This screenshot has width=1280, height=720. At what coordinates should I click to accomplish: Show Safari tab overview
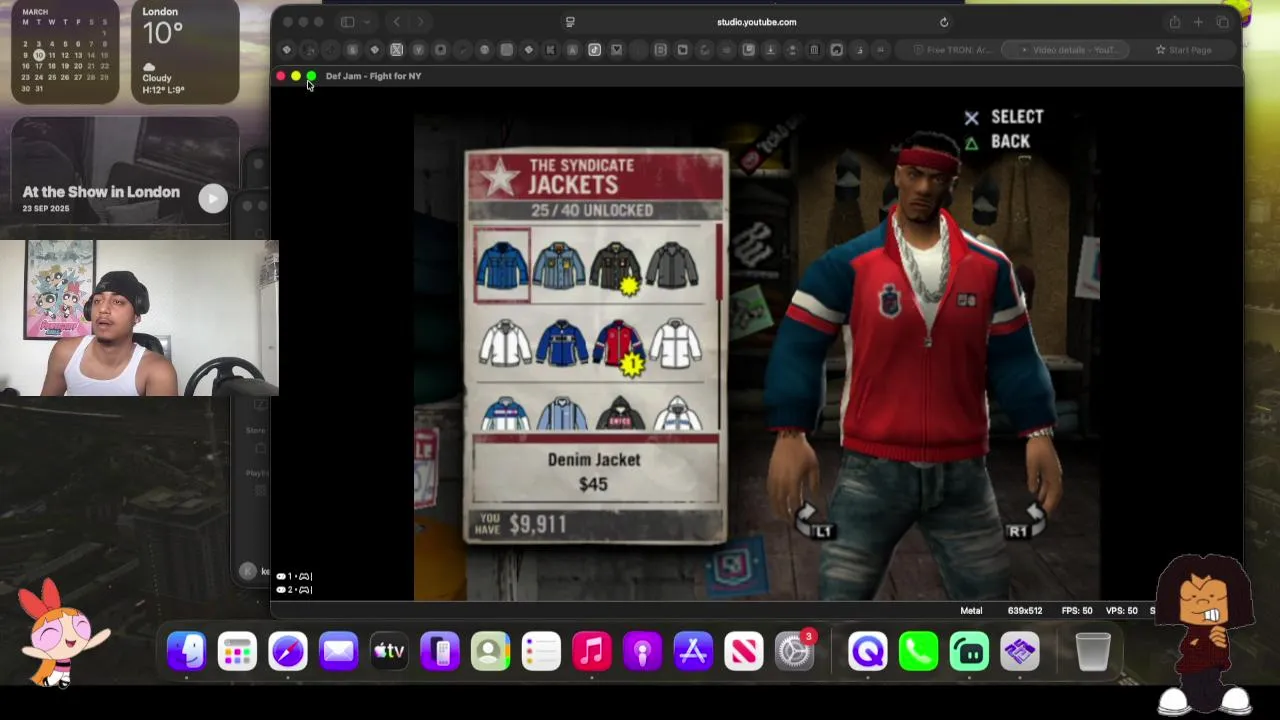[1222, 22]
